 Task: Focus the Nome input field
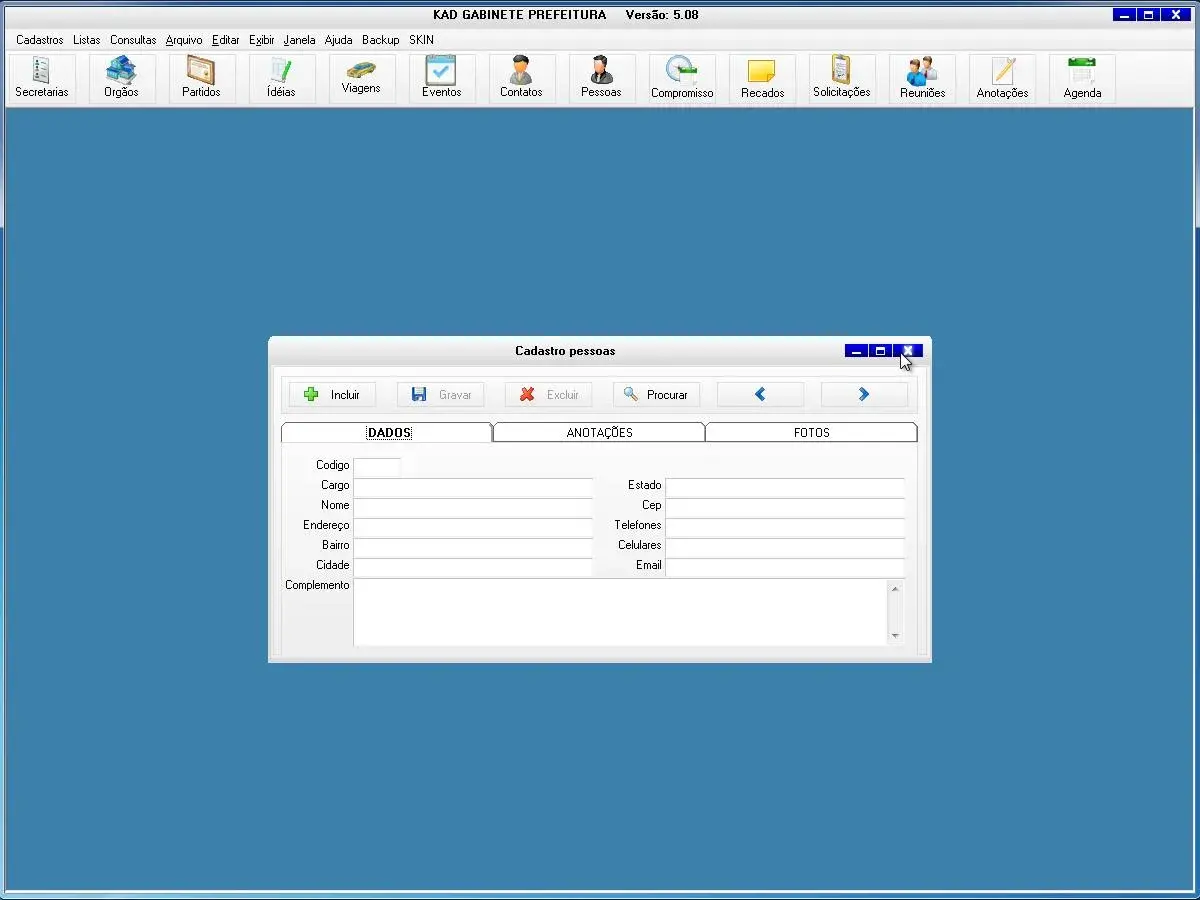click(x=473, y=507)
